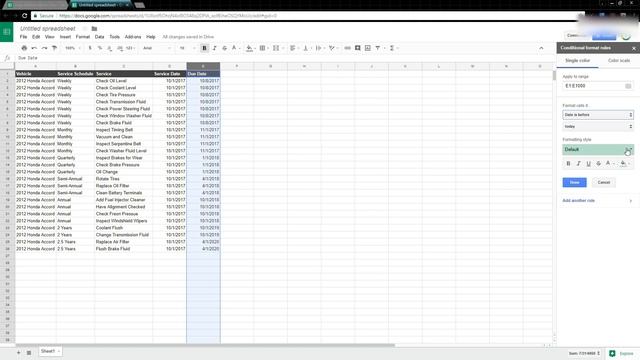Decrease decimal places in toolbar
This screenshot has height=360, width=640.
(x=109, y=48)
